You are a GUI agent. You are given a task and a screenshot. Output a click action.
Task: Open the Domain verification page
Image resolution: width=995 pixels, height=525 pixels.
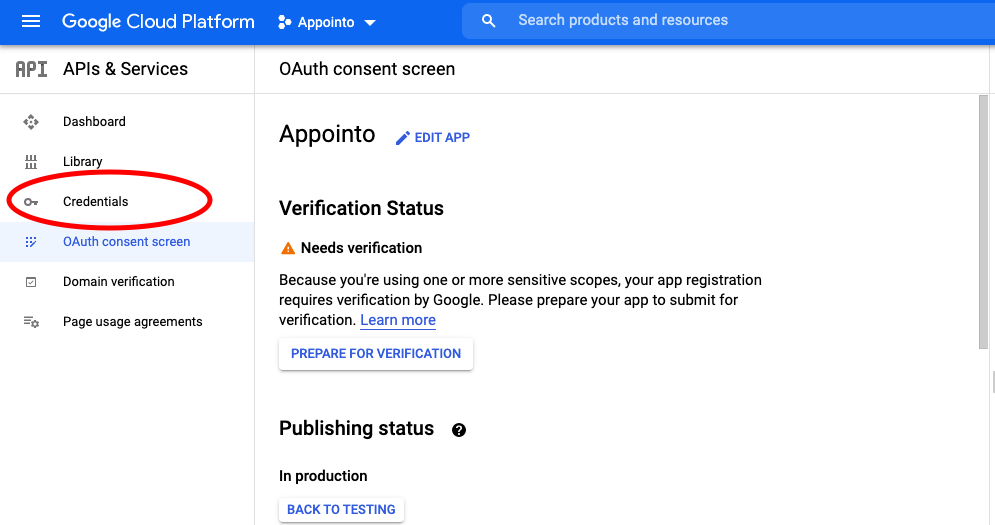coord(119,282)
